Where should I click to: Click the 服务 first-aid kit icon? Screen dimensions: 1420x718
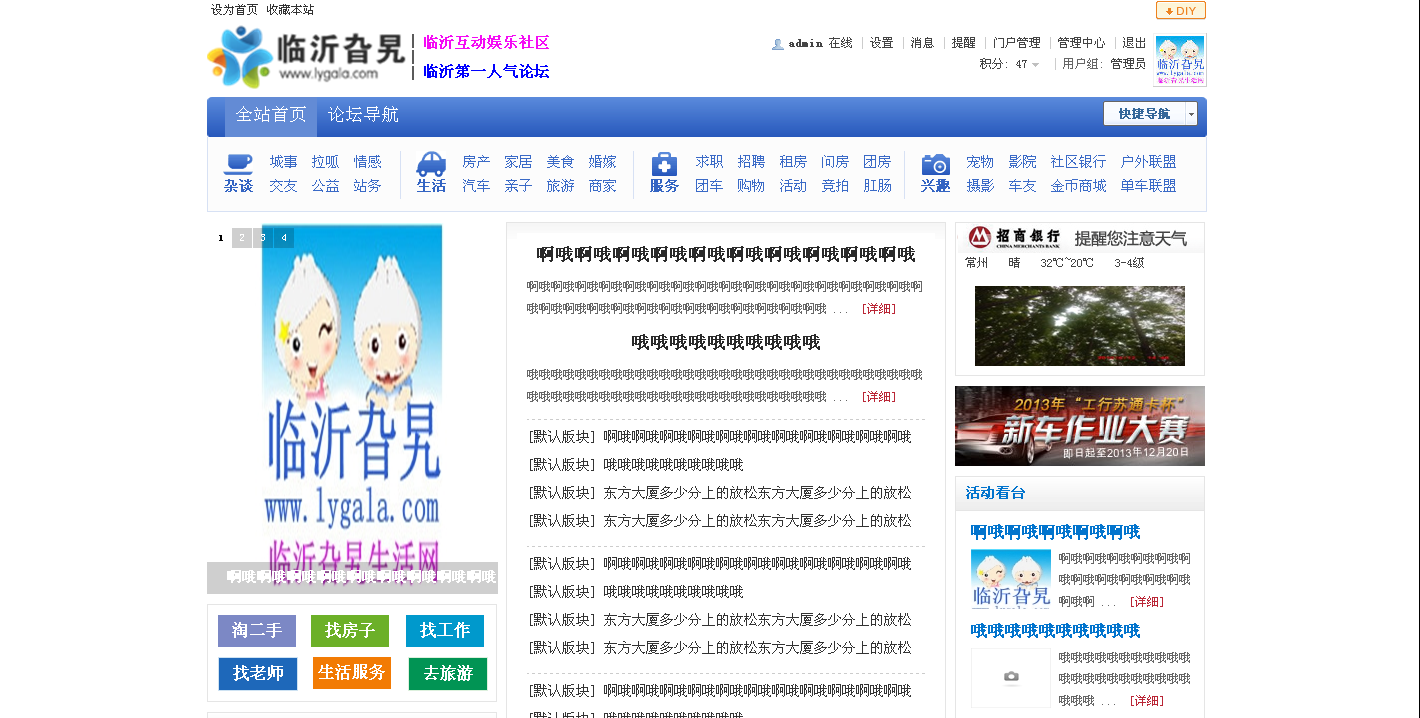pos(664,164)
